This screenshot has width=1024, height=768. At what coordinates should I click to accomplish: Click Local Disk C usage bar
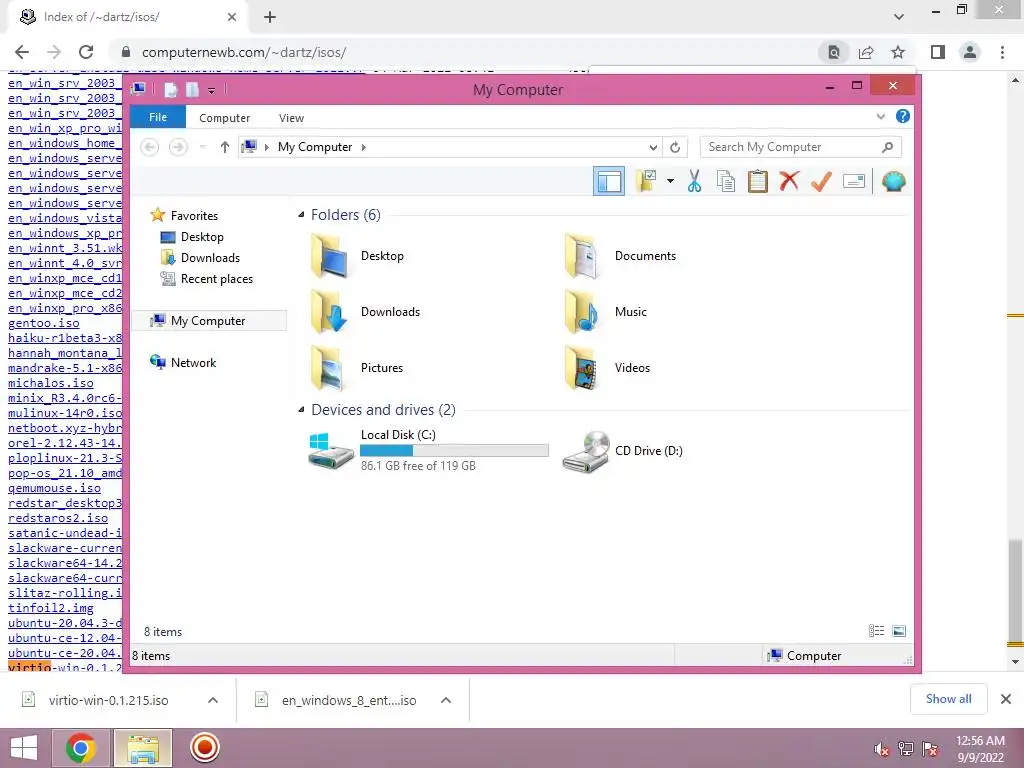click(x=454, y=451)
